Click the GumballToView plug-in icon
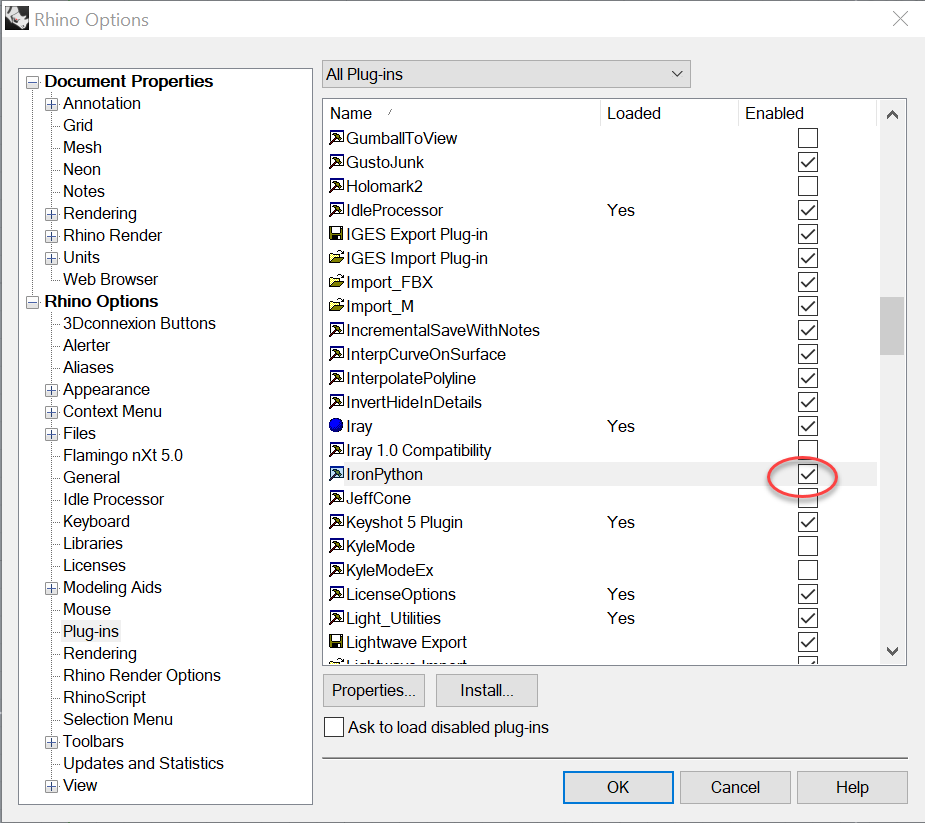This screenshot has width=925, height=823. point(336,137)
